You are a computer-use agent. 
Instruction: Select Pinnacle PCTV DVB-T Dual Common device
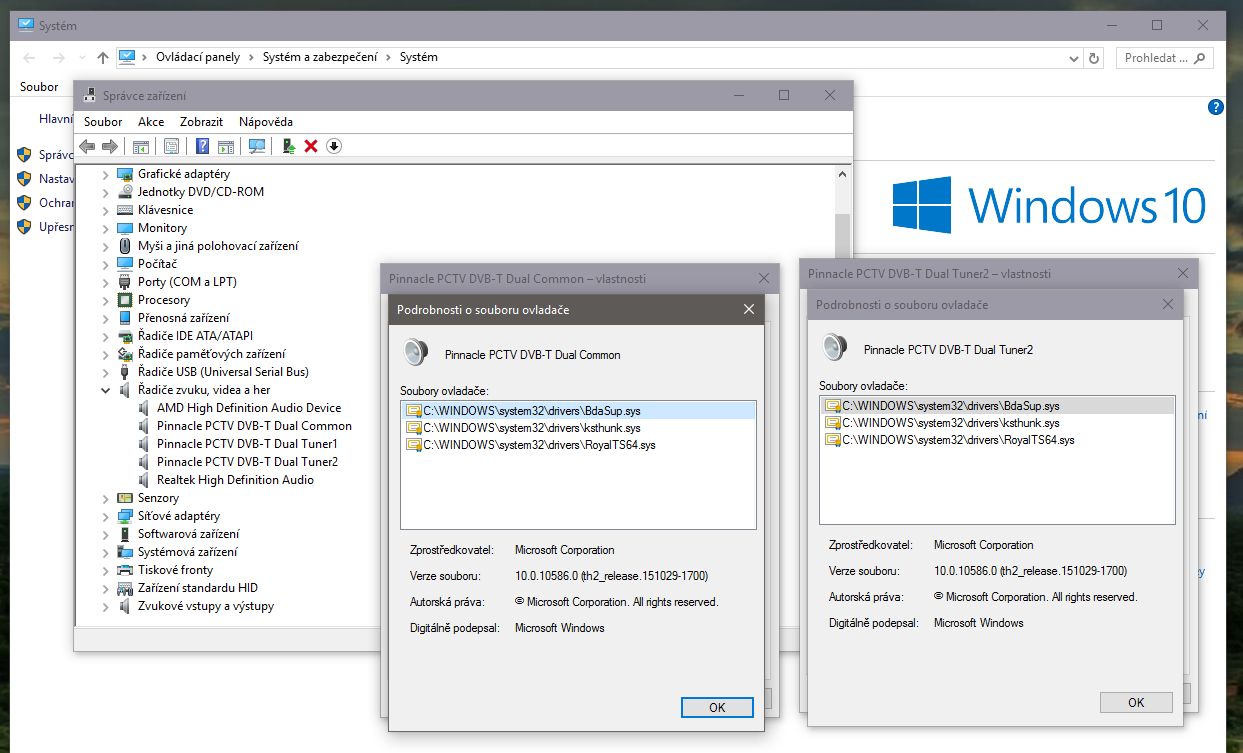(x=254, y=426)
